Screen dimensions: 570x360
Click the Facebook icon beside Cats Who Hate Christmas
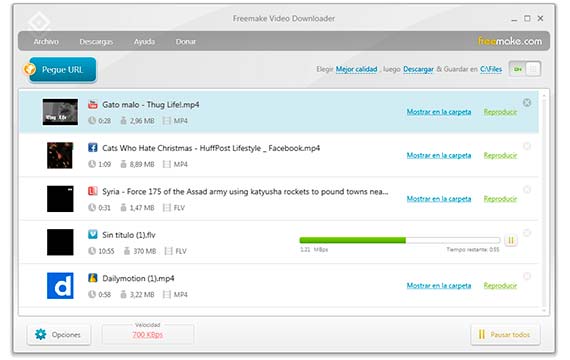(93, 148)
